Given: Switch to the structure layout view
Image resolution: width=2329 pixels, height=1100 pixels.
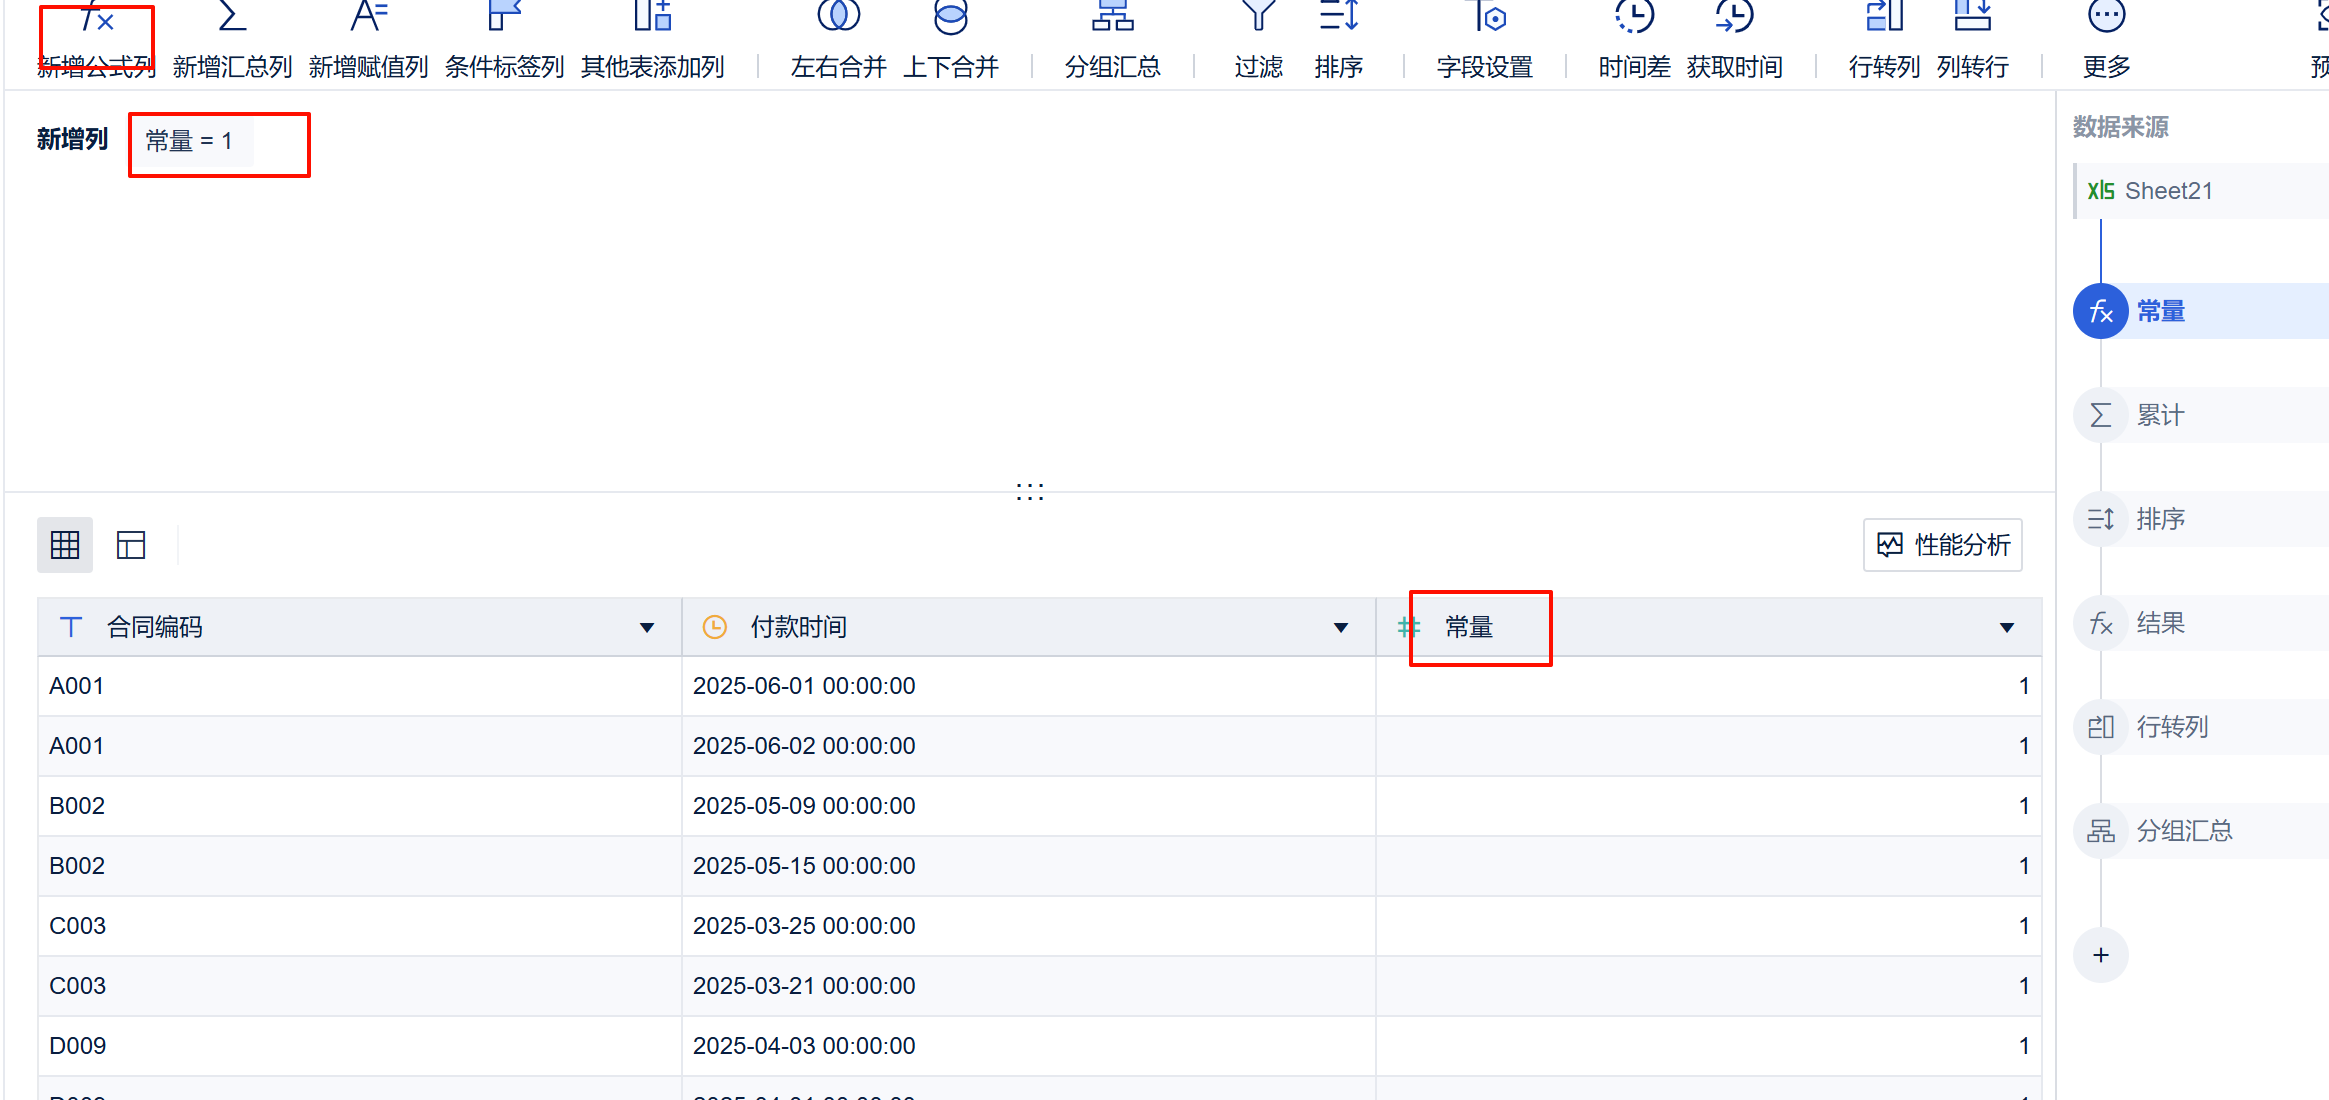Looking at the screenshot, I should pyautogui.click(x=131, y=545).
